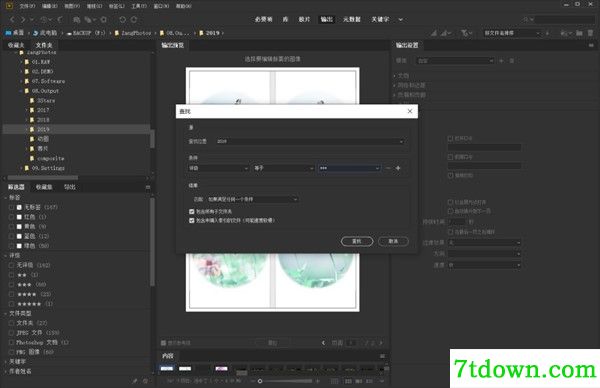This screenshot has height=388, width=600.
Task: Click the open in Camera Raw icon
Action: (104, 19)
